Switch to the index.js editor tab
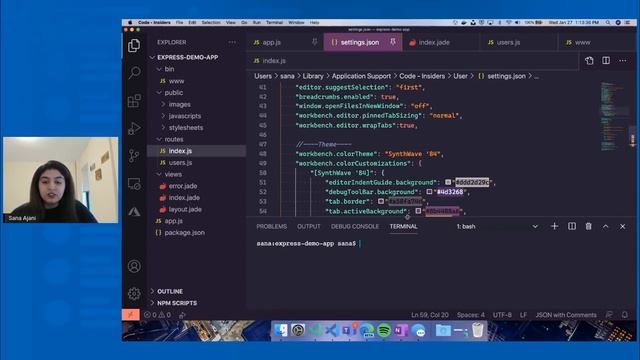Image resolution: width=640 pixels, height=360 pixels. coord(274,61)
